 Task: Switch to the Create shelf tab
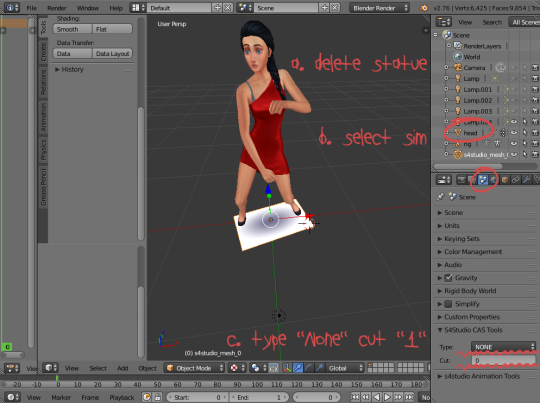coord(43,51)
